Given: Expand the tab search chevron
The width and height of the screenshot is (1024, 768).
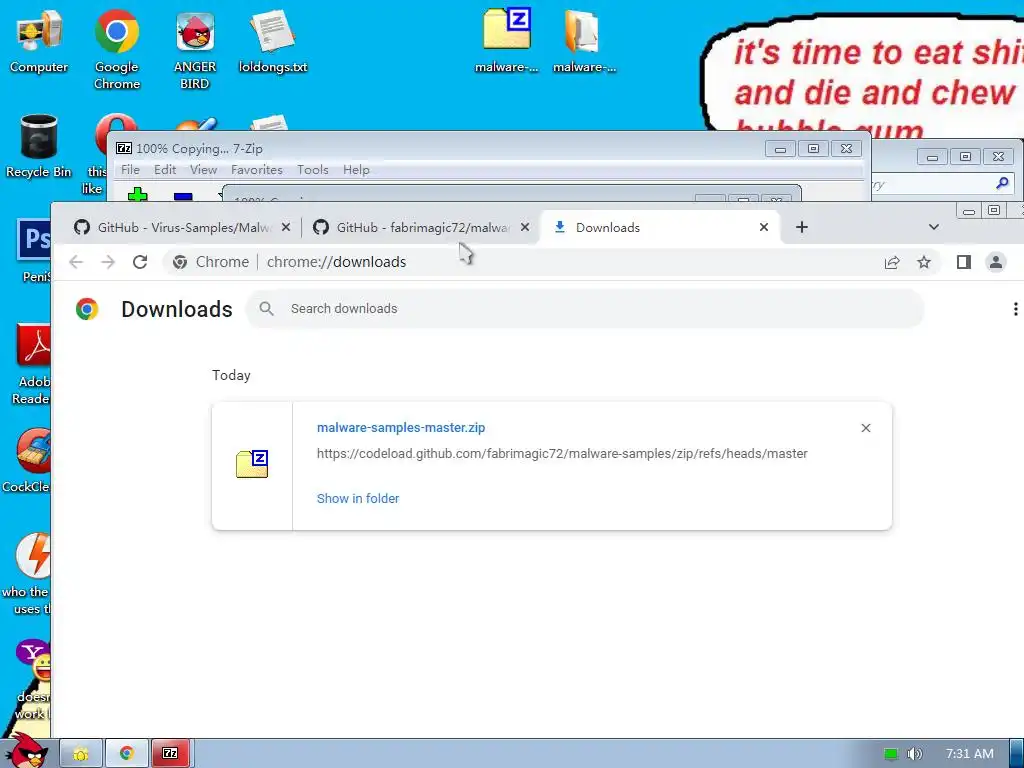Looking at the screenshot, I should tap(934, 227).
